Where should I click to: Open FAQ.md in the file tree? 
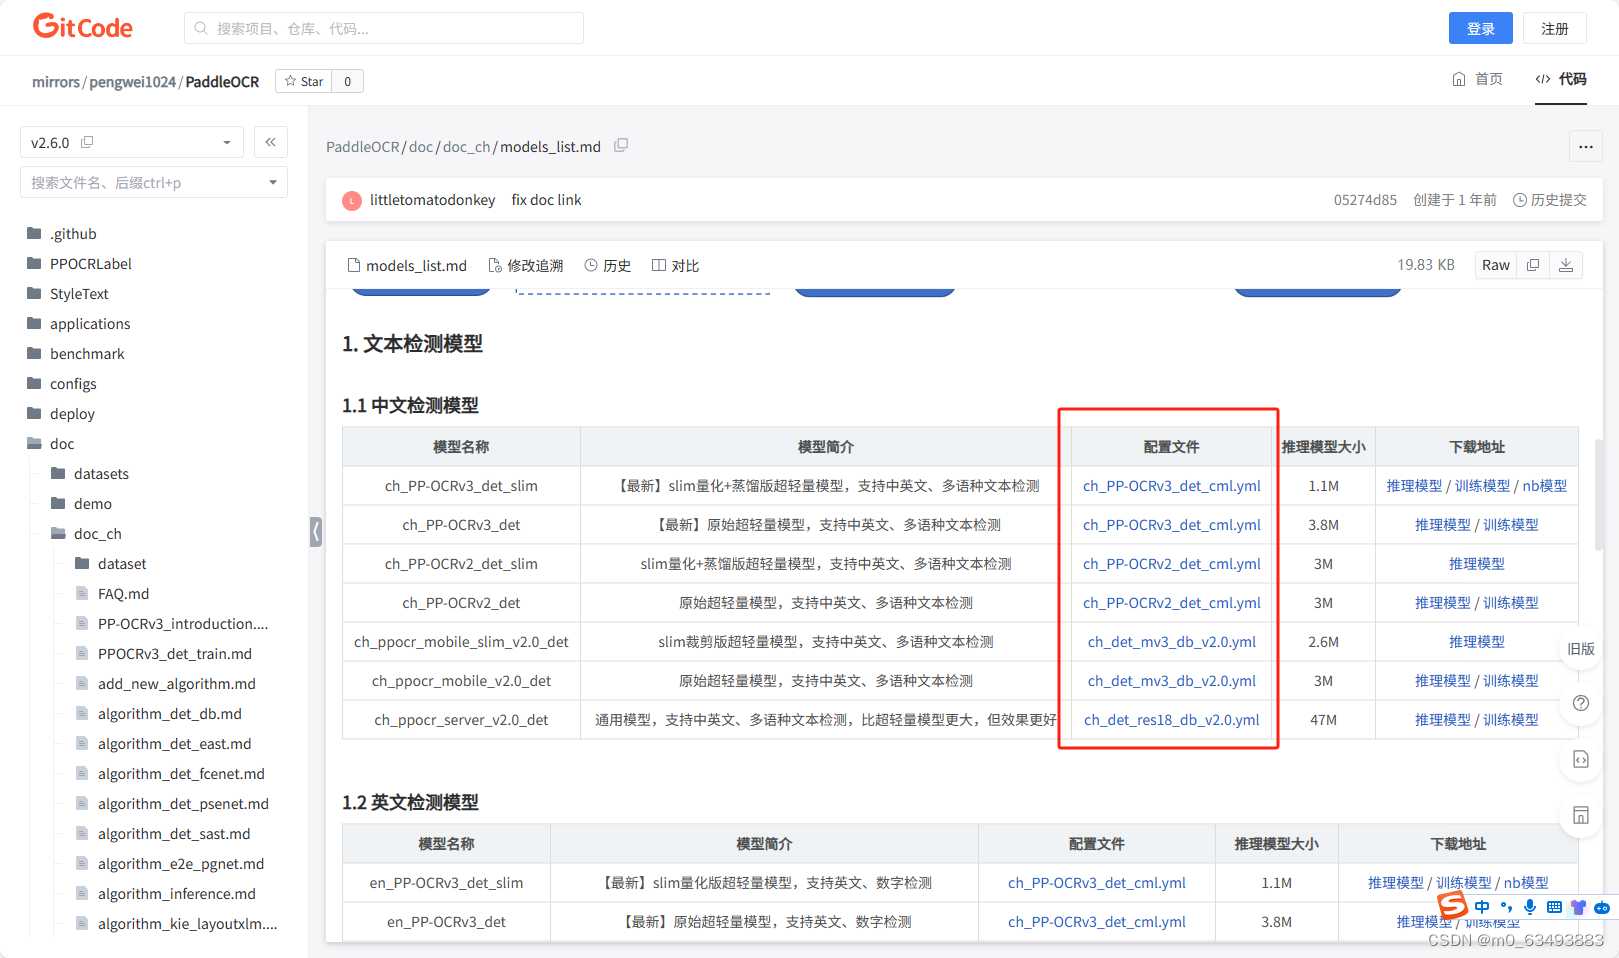pos(123,594)
